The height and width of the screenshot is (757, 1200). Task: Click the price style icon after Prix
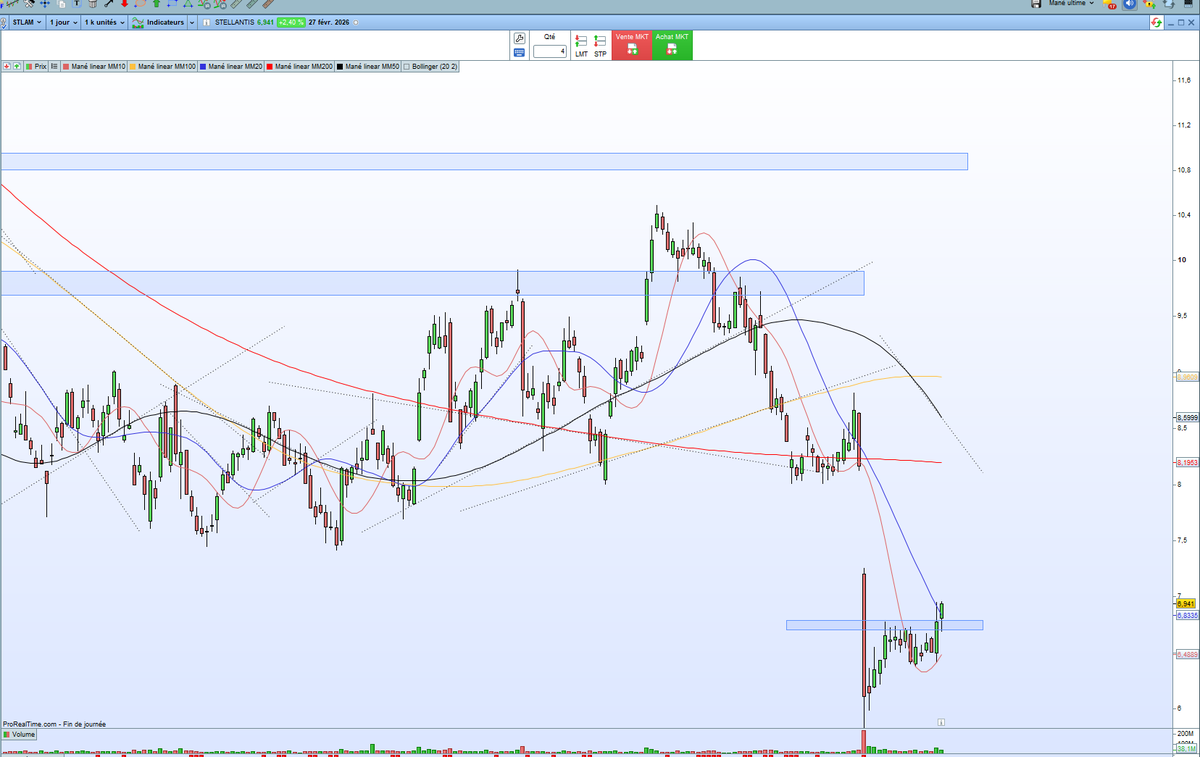coord(54,66)
